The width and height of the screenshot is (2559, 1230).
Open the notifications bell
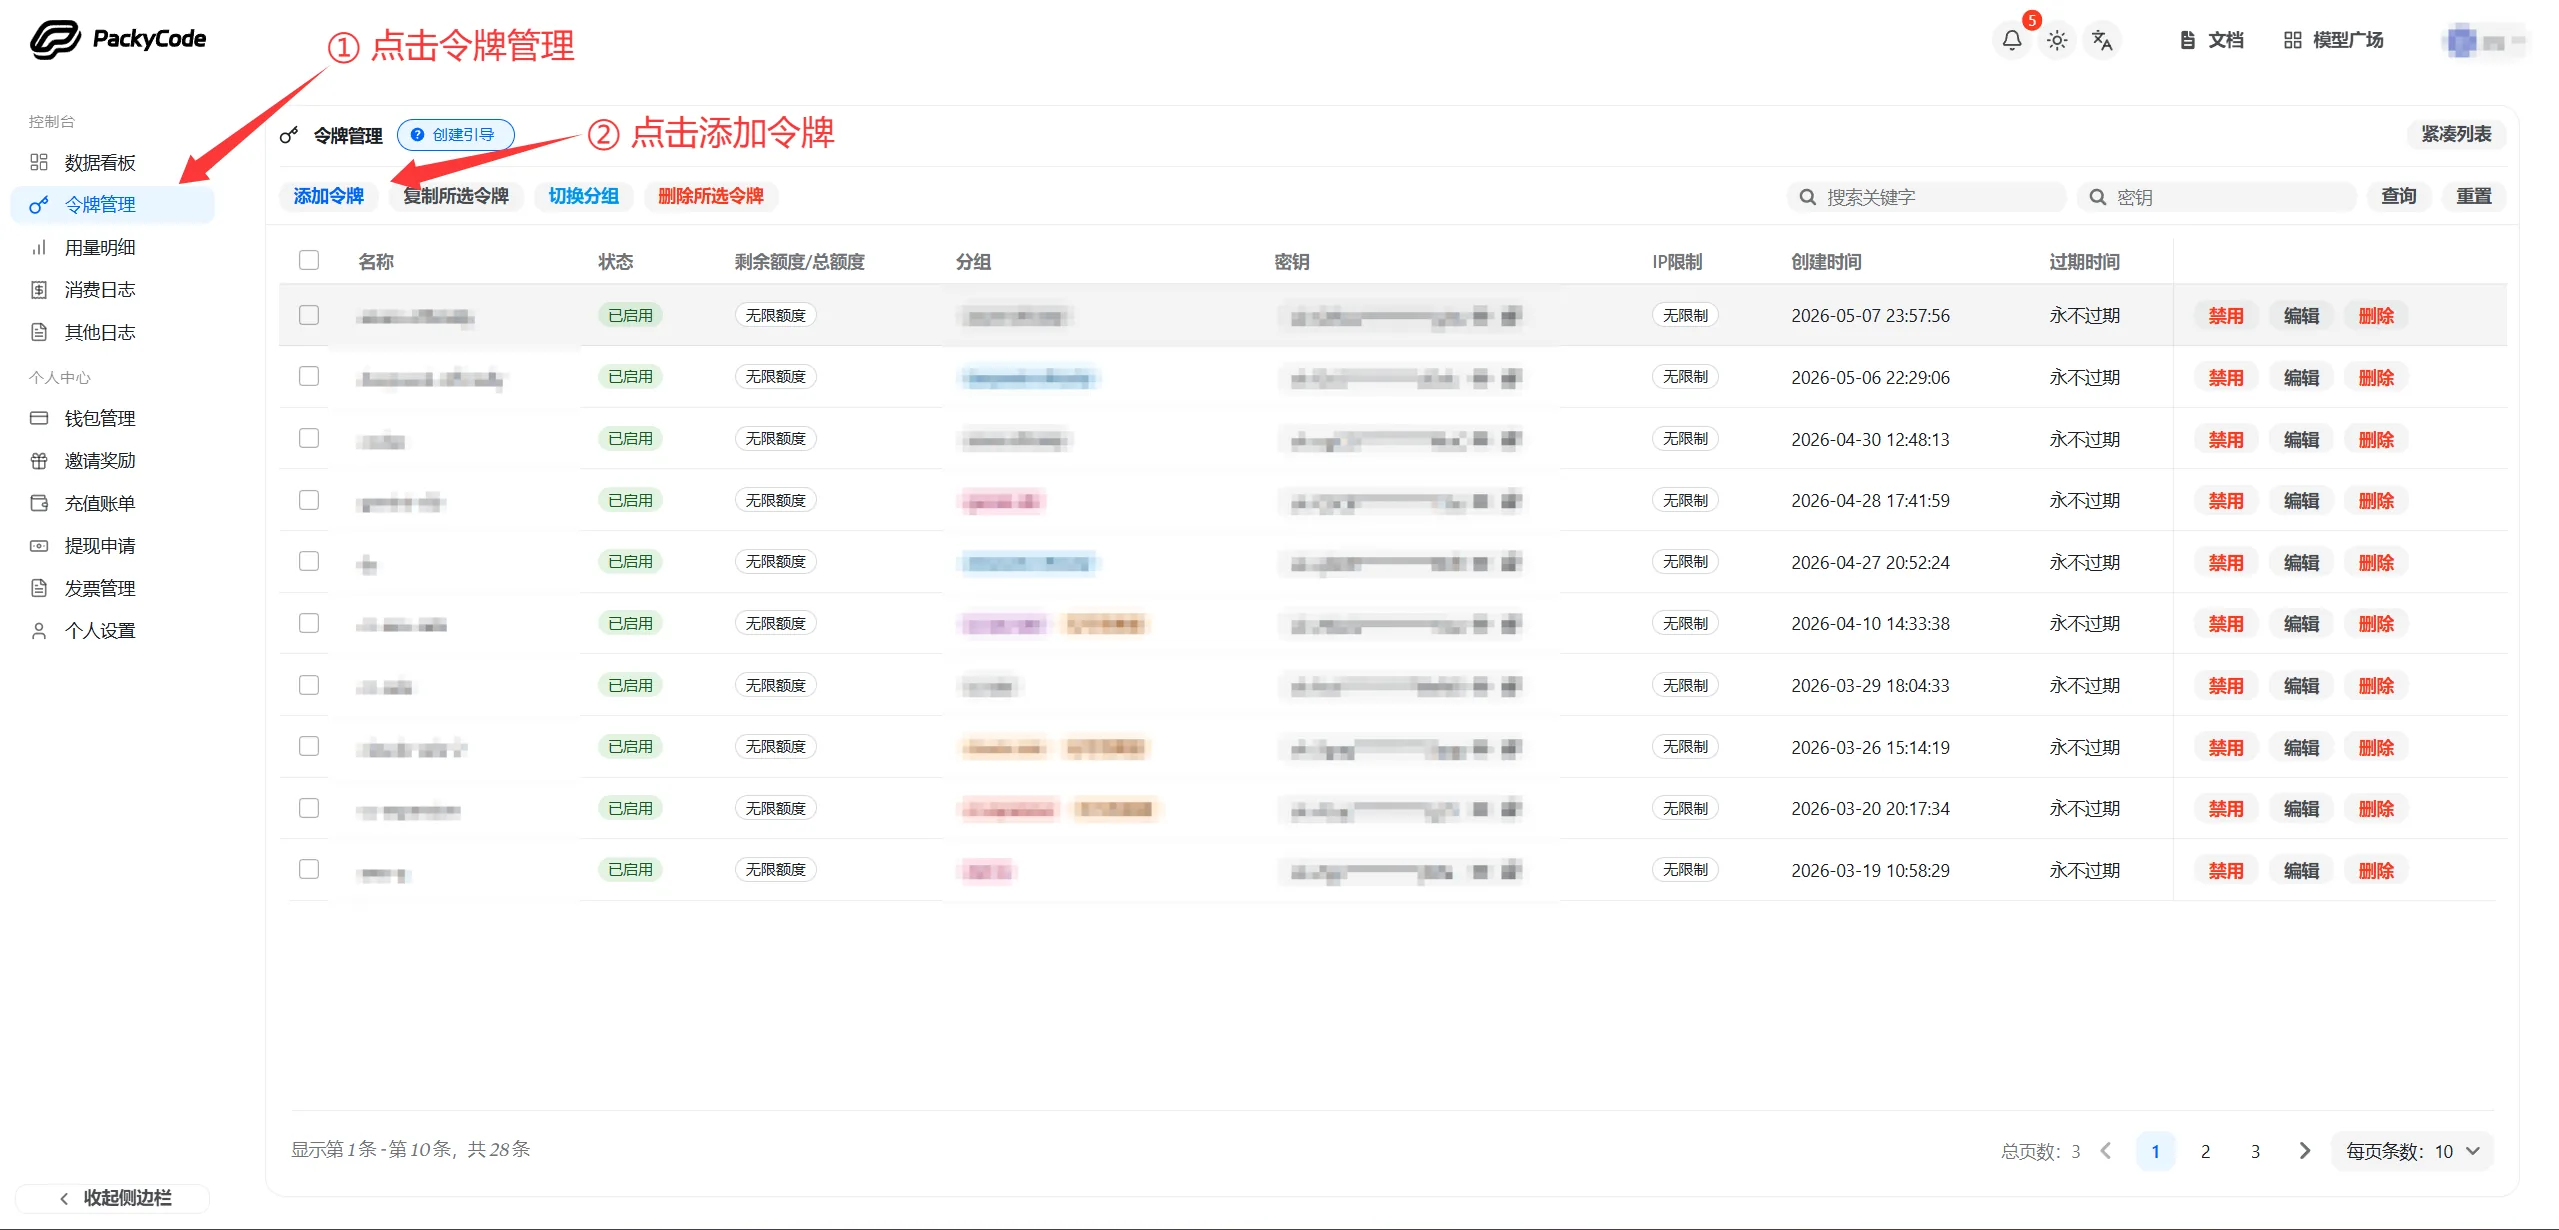(2012, 41)
